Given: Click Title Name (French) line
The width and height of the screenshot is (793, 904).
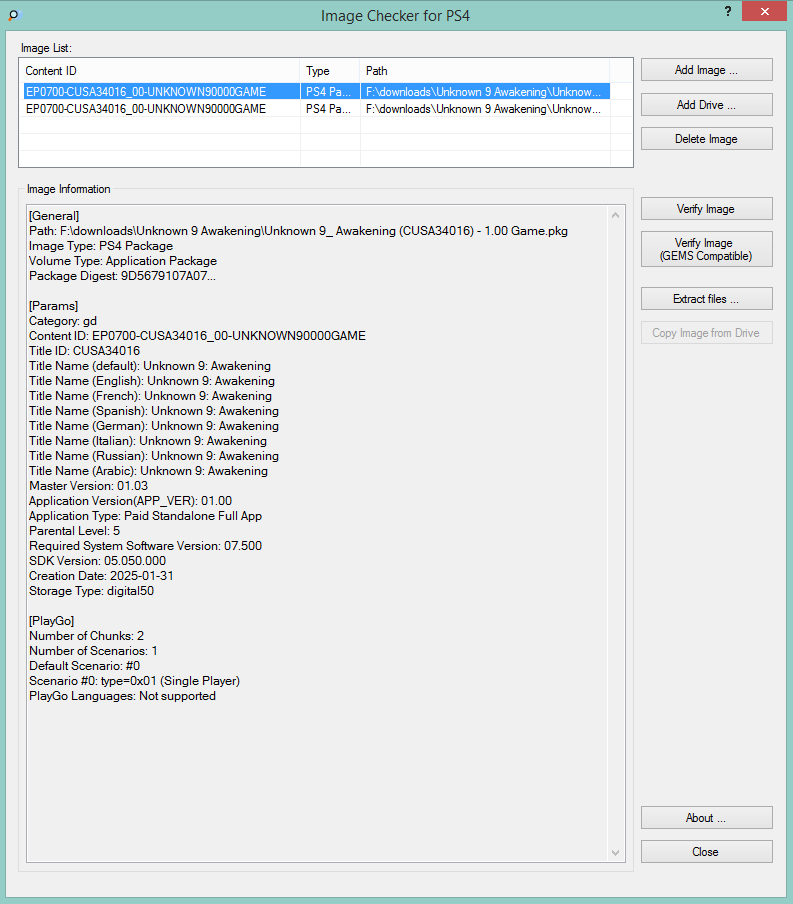Looking at the screenshot, I should pos(150,396).
